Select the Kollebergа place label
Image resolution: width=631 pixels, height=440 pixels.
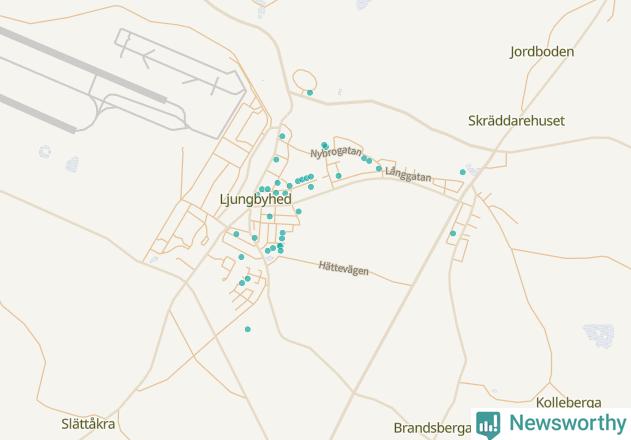pos(569,402)
